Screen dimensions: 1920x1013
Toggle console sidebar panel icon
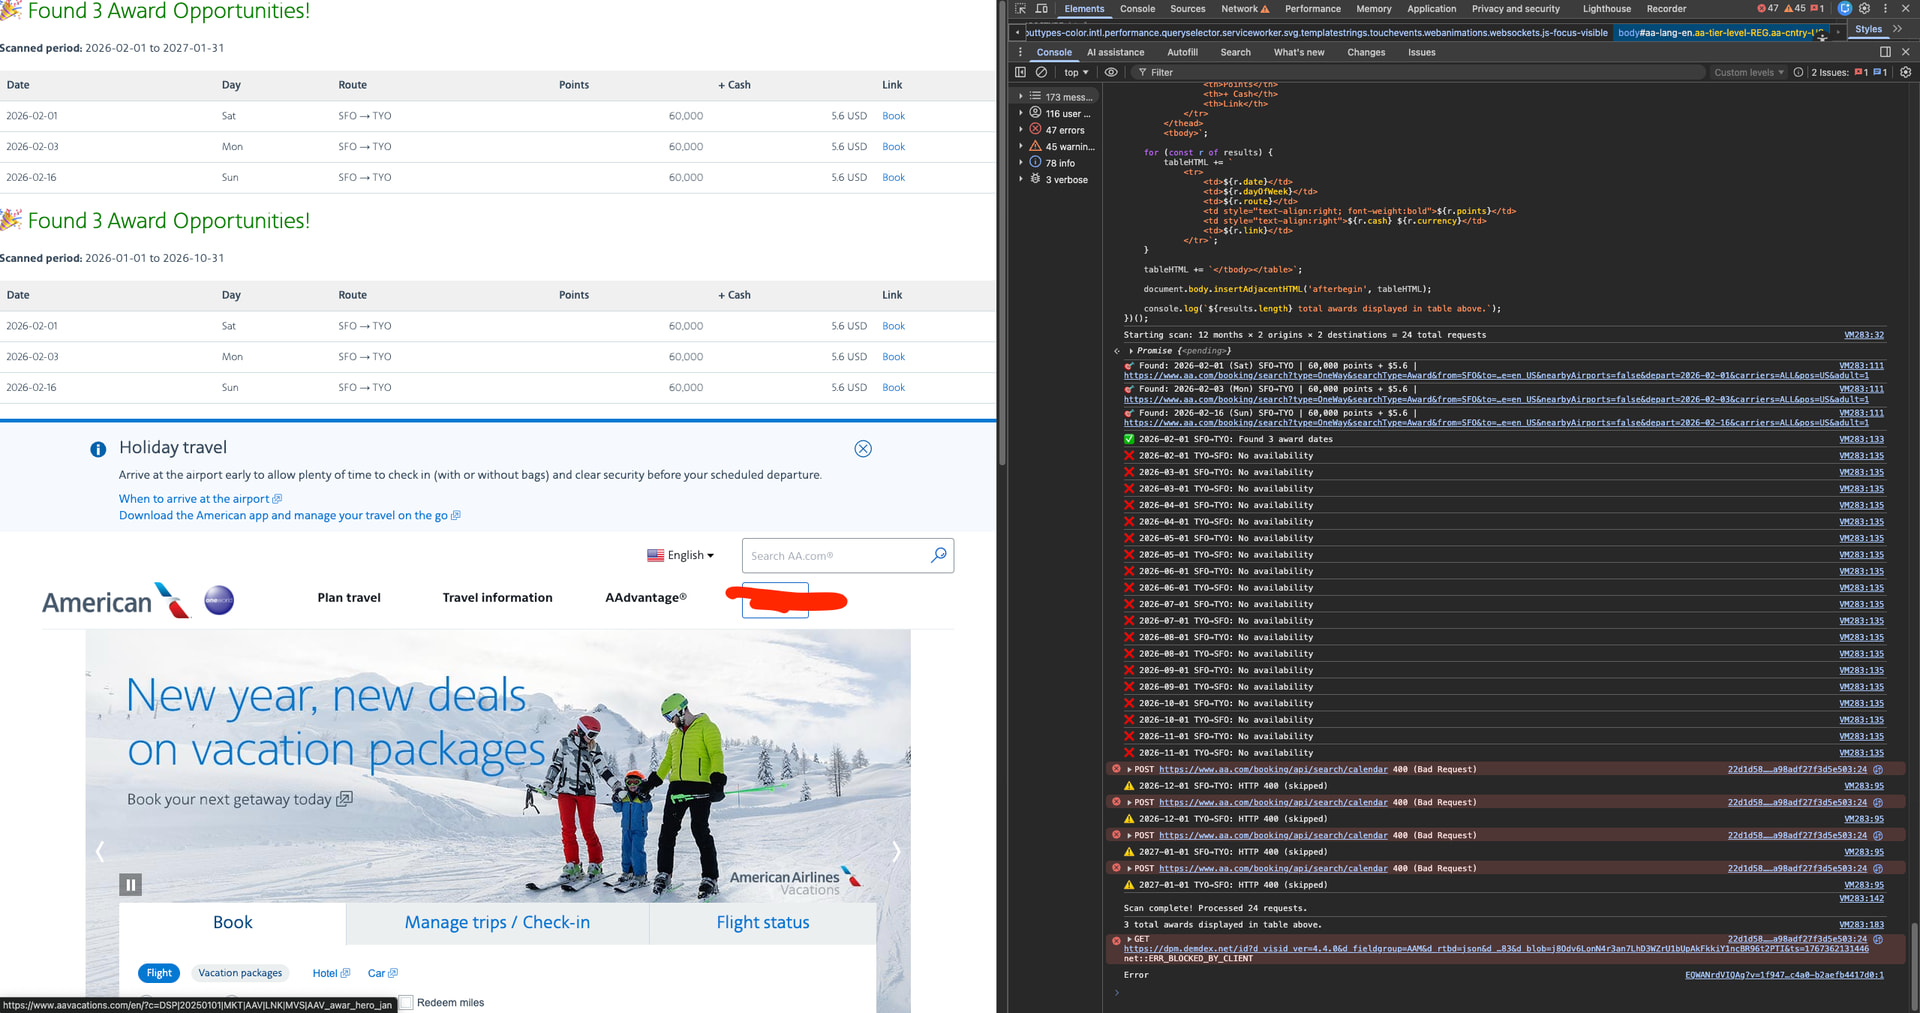point(1020,72)
